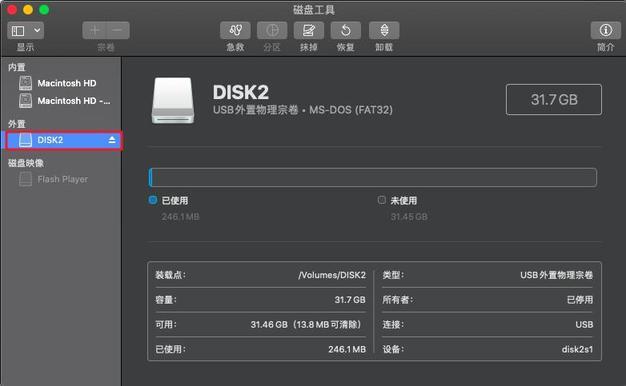Click the Erase (抹掉) toolbar icon
626x386 pixels.
pyautogui.click(x=309, y=31)
